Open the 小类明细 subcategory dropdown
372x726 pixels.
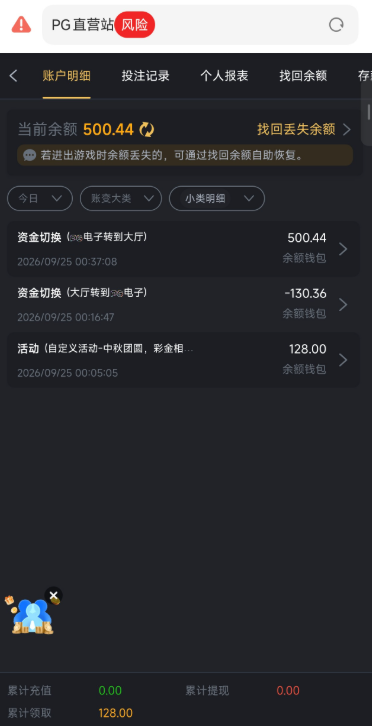[x=217, y=199]
